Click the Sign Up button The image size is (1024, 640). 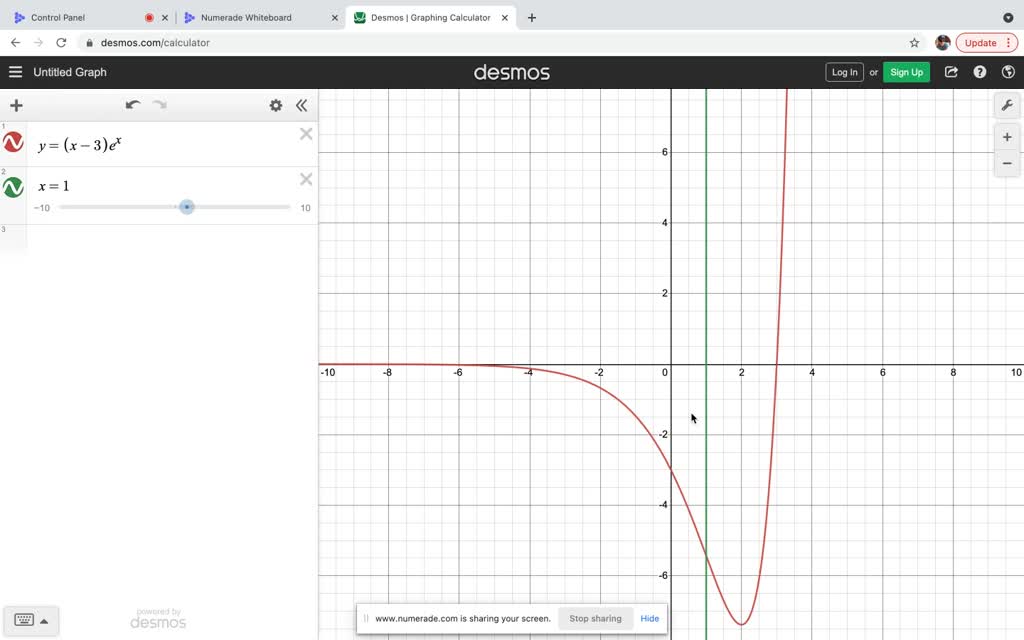[906, 72]
